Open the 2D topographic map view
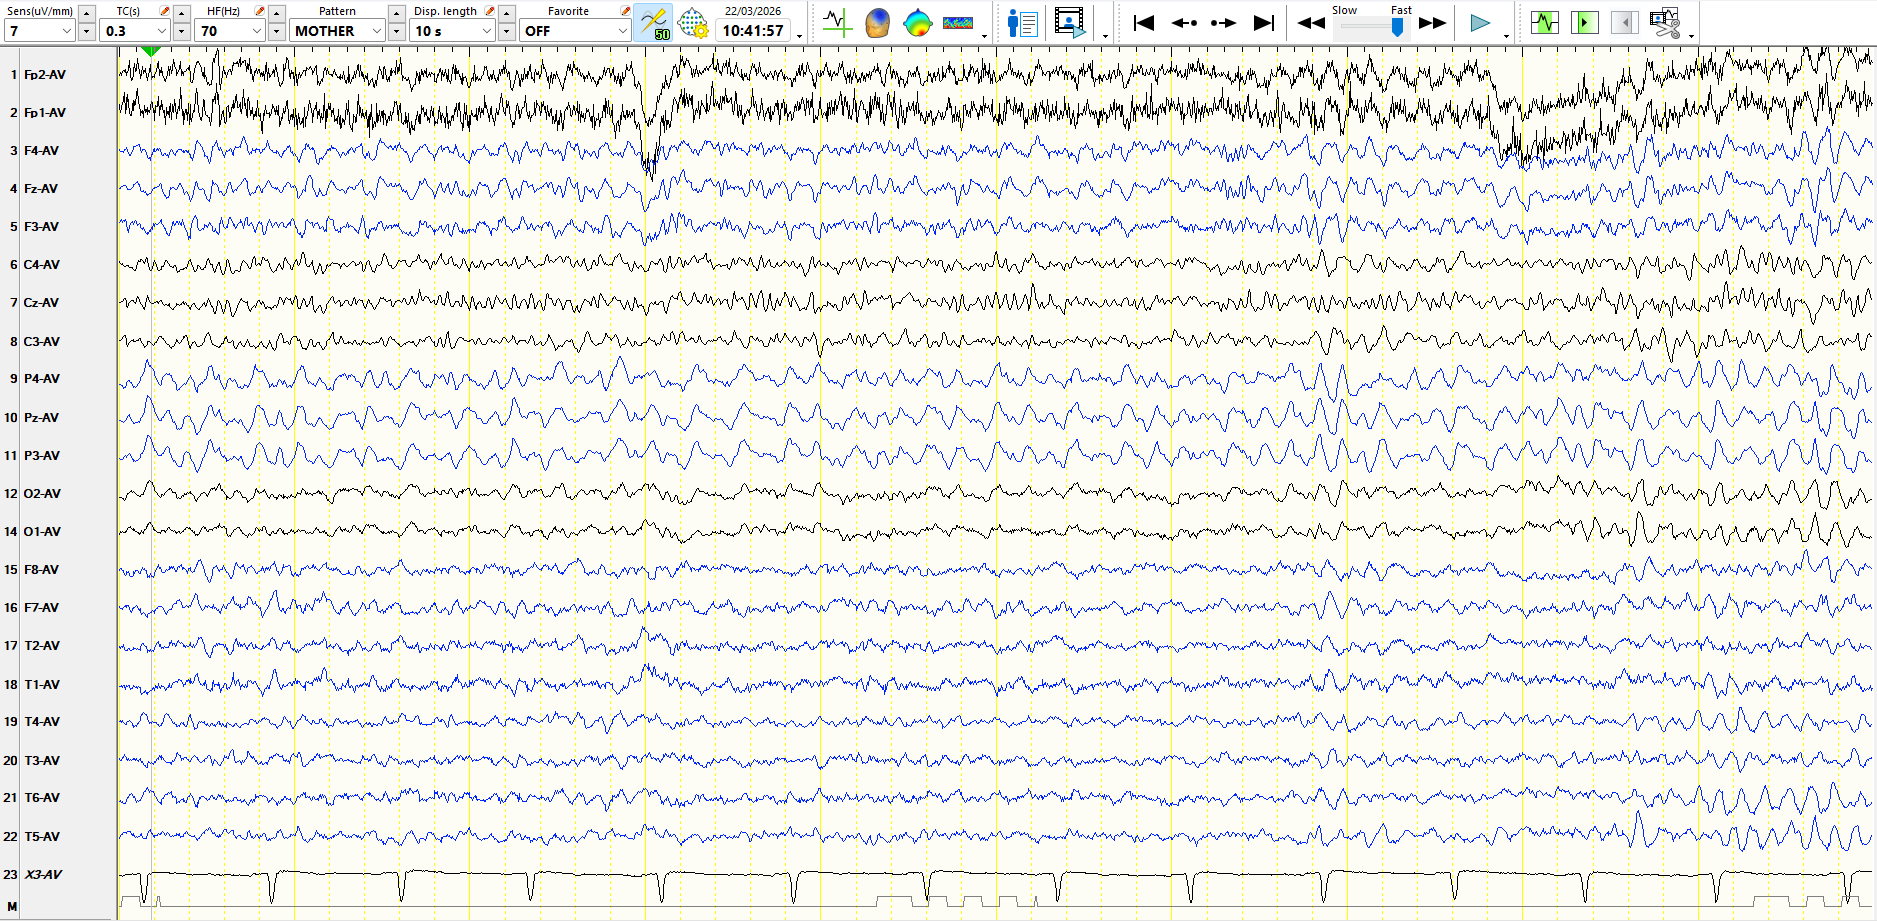 917,22
